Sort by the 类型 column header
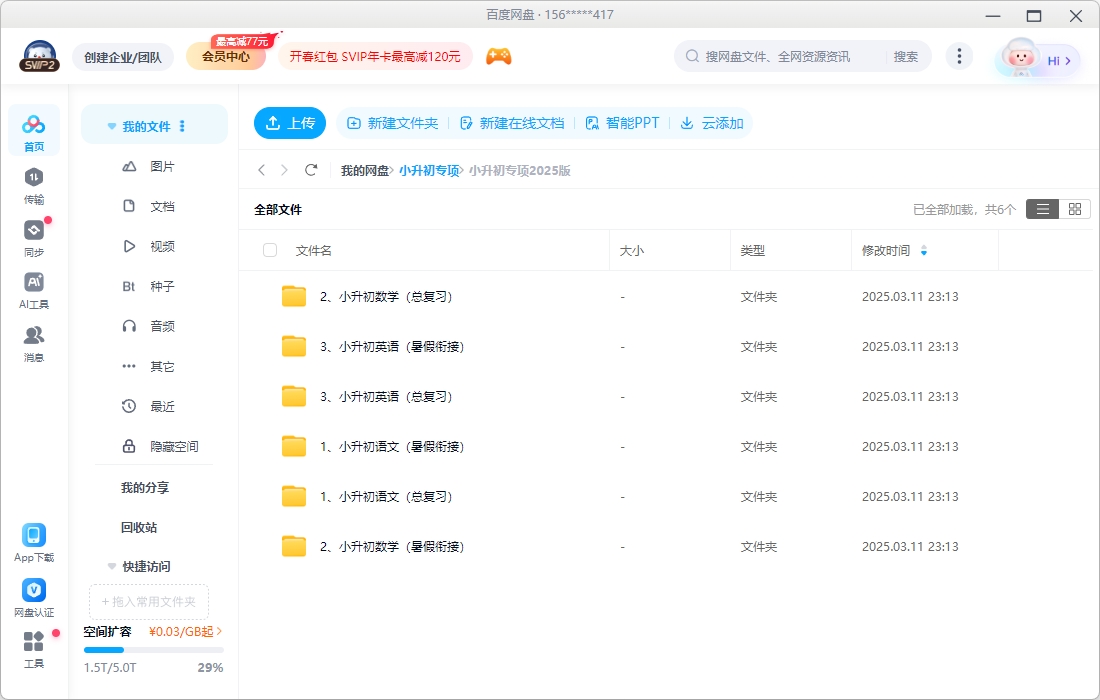The height and width of the screenshot is (700, 1100). (753, 250)
